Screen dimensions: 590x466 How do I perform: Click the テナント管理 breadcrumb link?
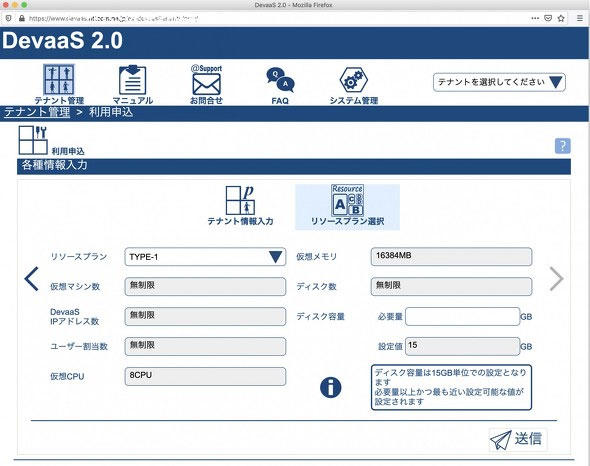37,112
